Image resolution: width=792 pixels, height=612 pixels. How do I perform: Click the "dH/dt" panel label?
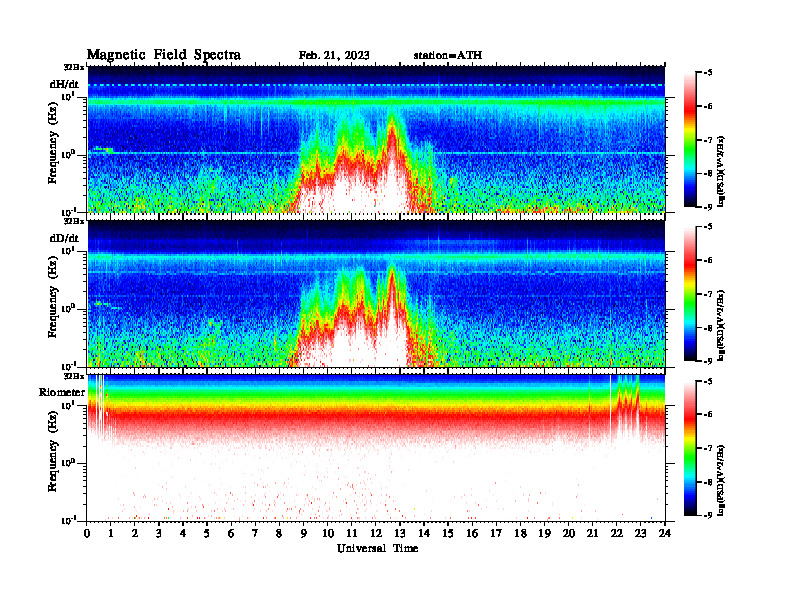(64, 84)
